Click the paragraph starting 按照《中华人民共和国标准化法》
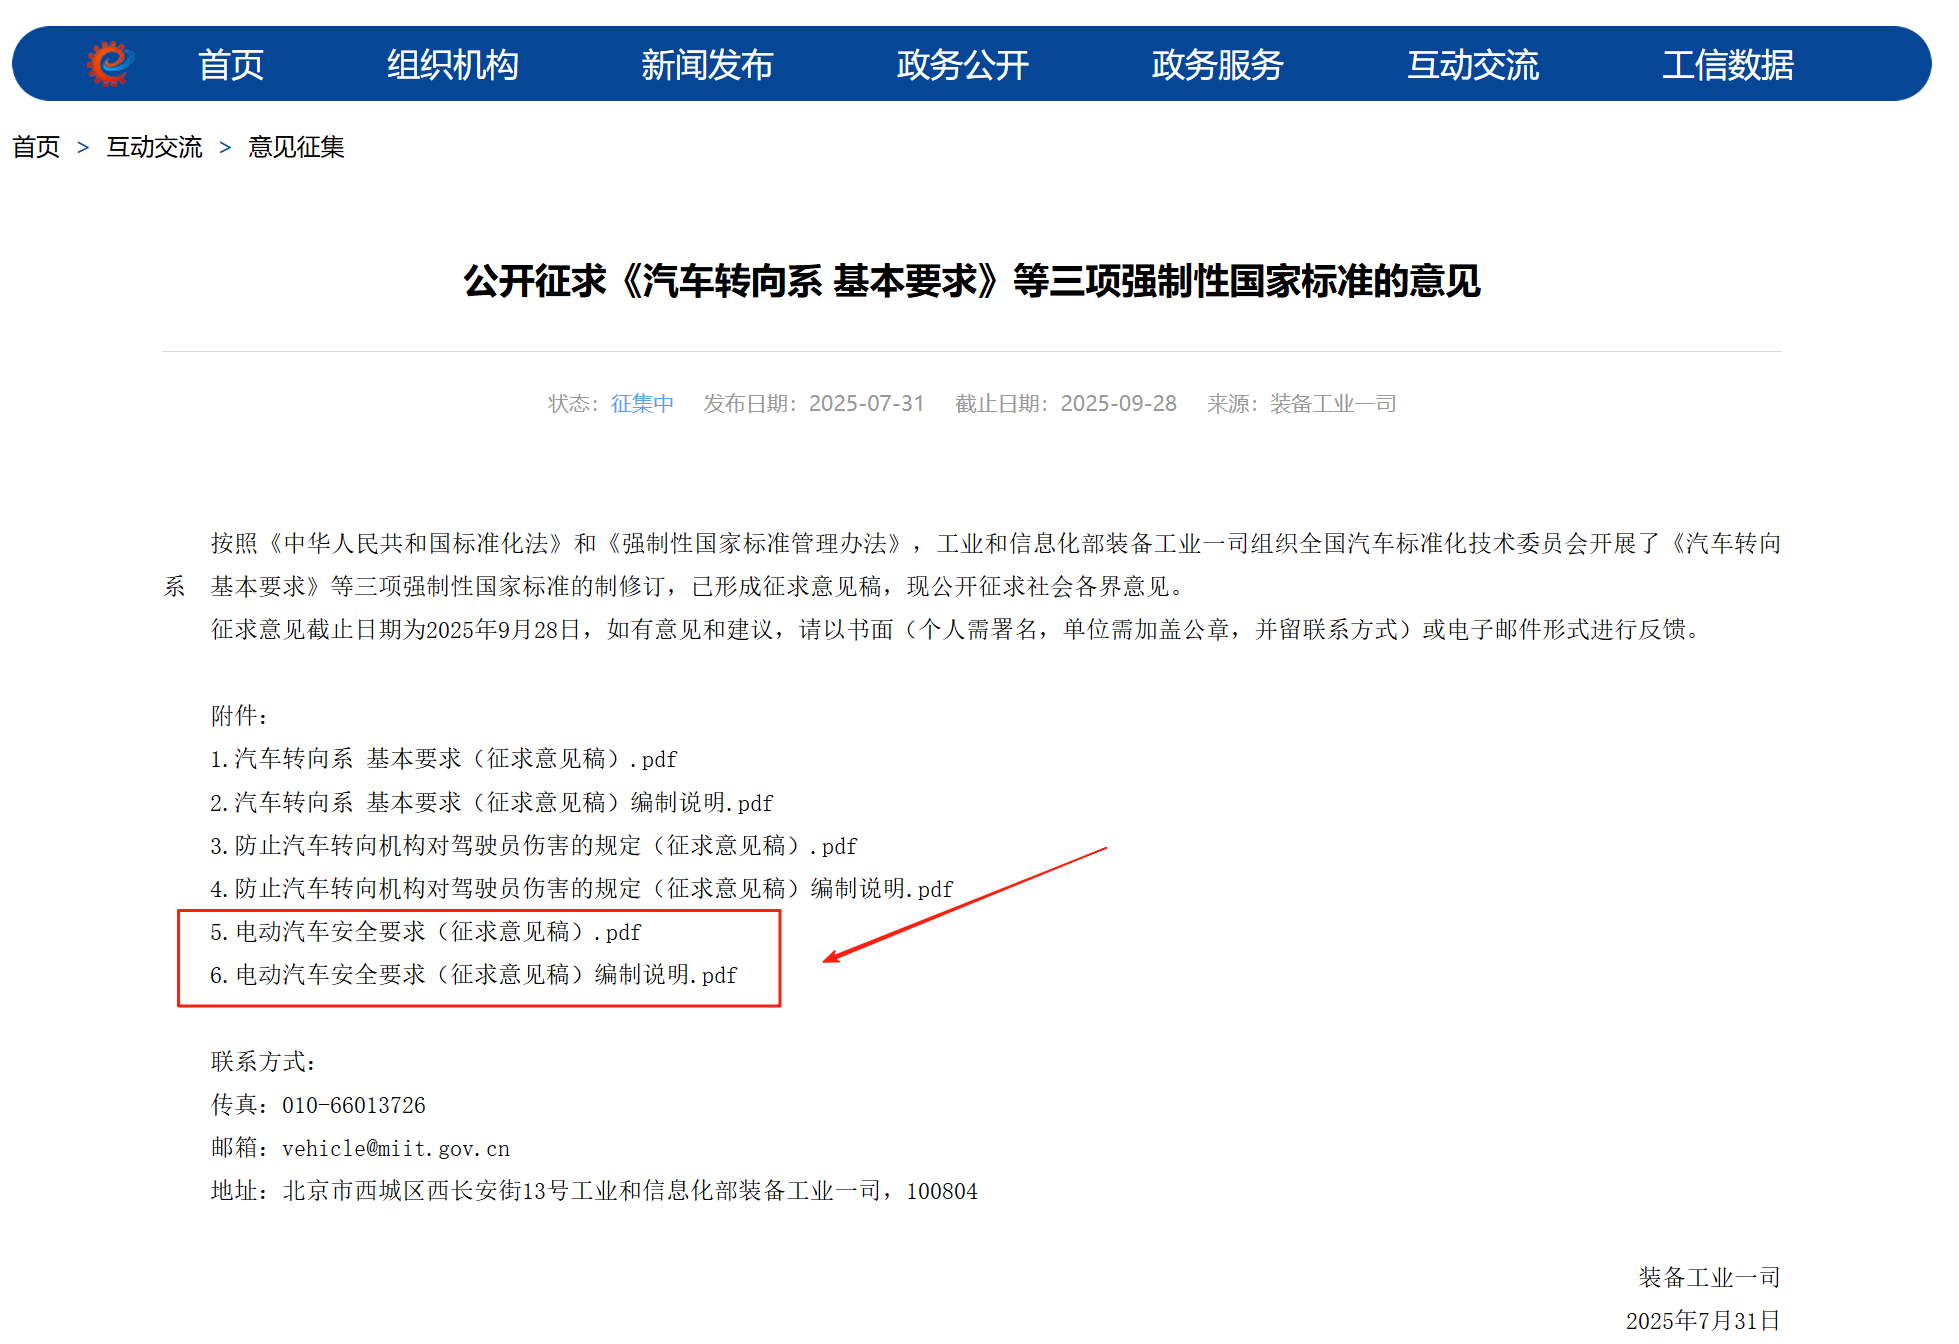 click(x=972, y=565)
